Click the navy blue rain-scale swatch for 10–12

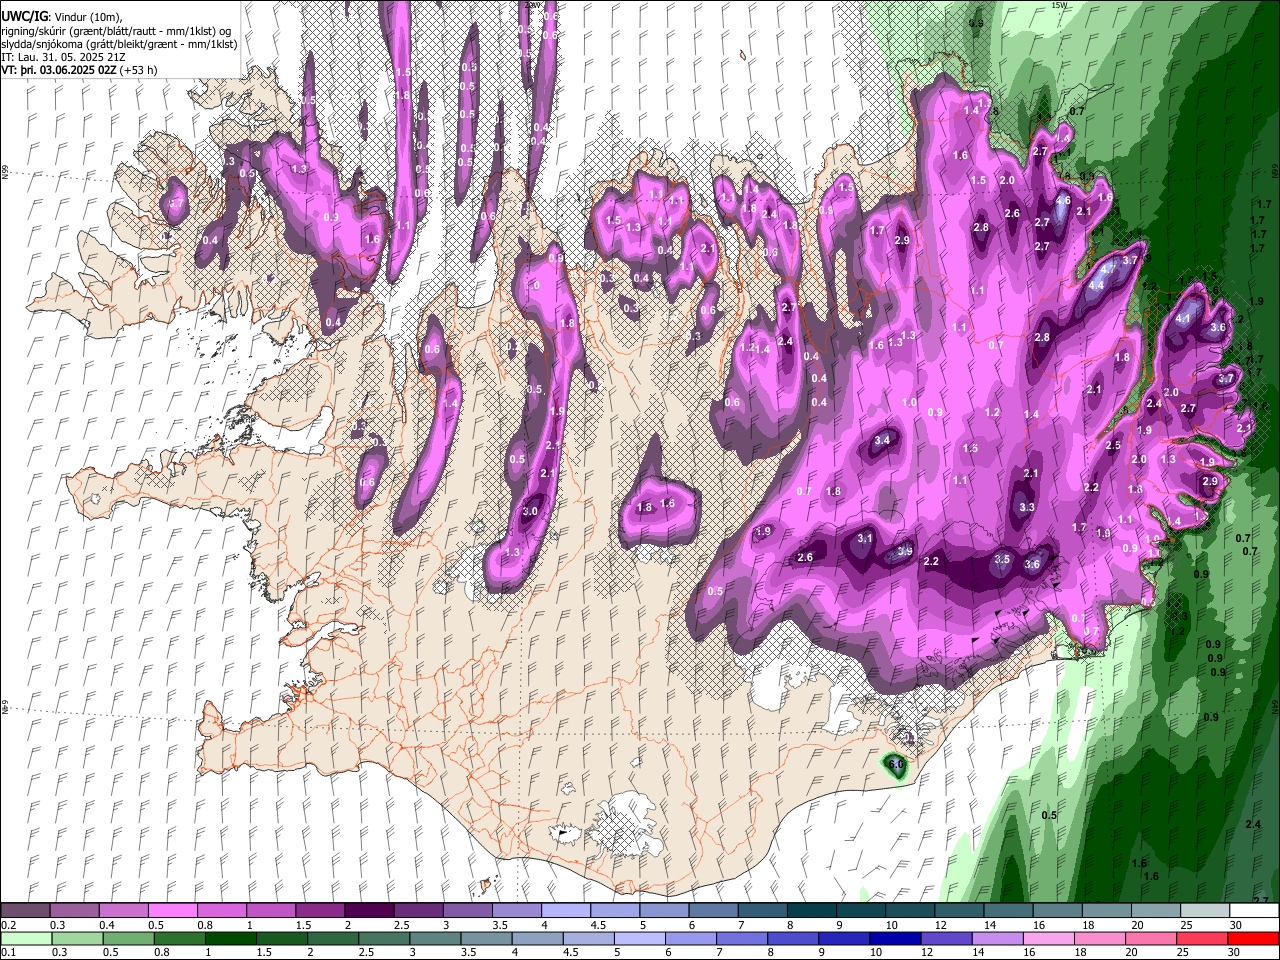click(x=893, y=939)
